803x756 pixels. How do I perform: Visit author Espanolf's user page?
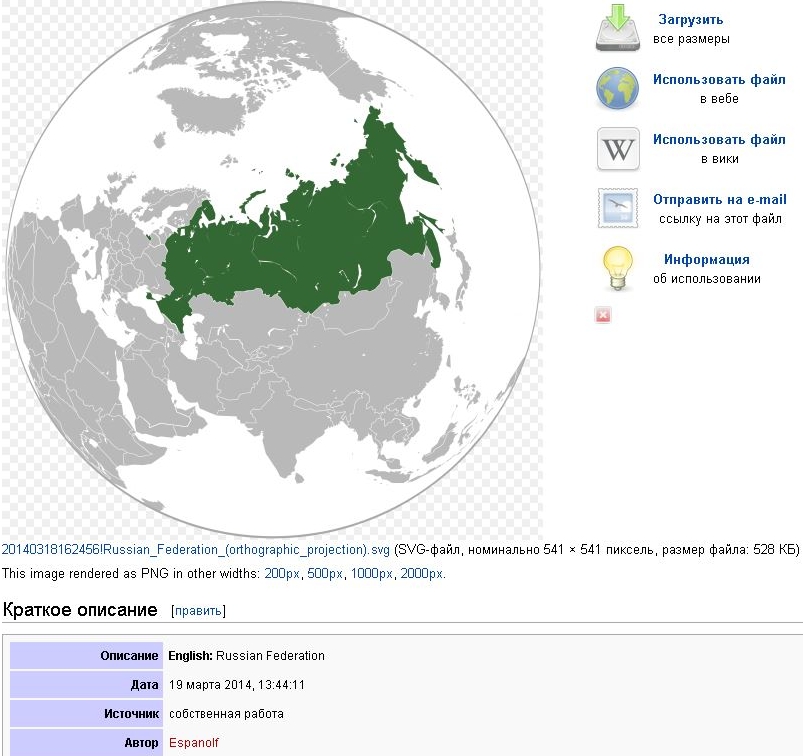click(193, 743)
